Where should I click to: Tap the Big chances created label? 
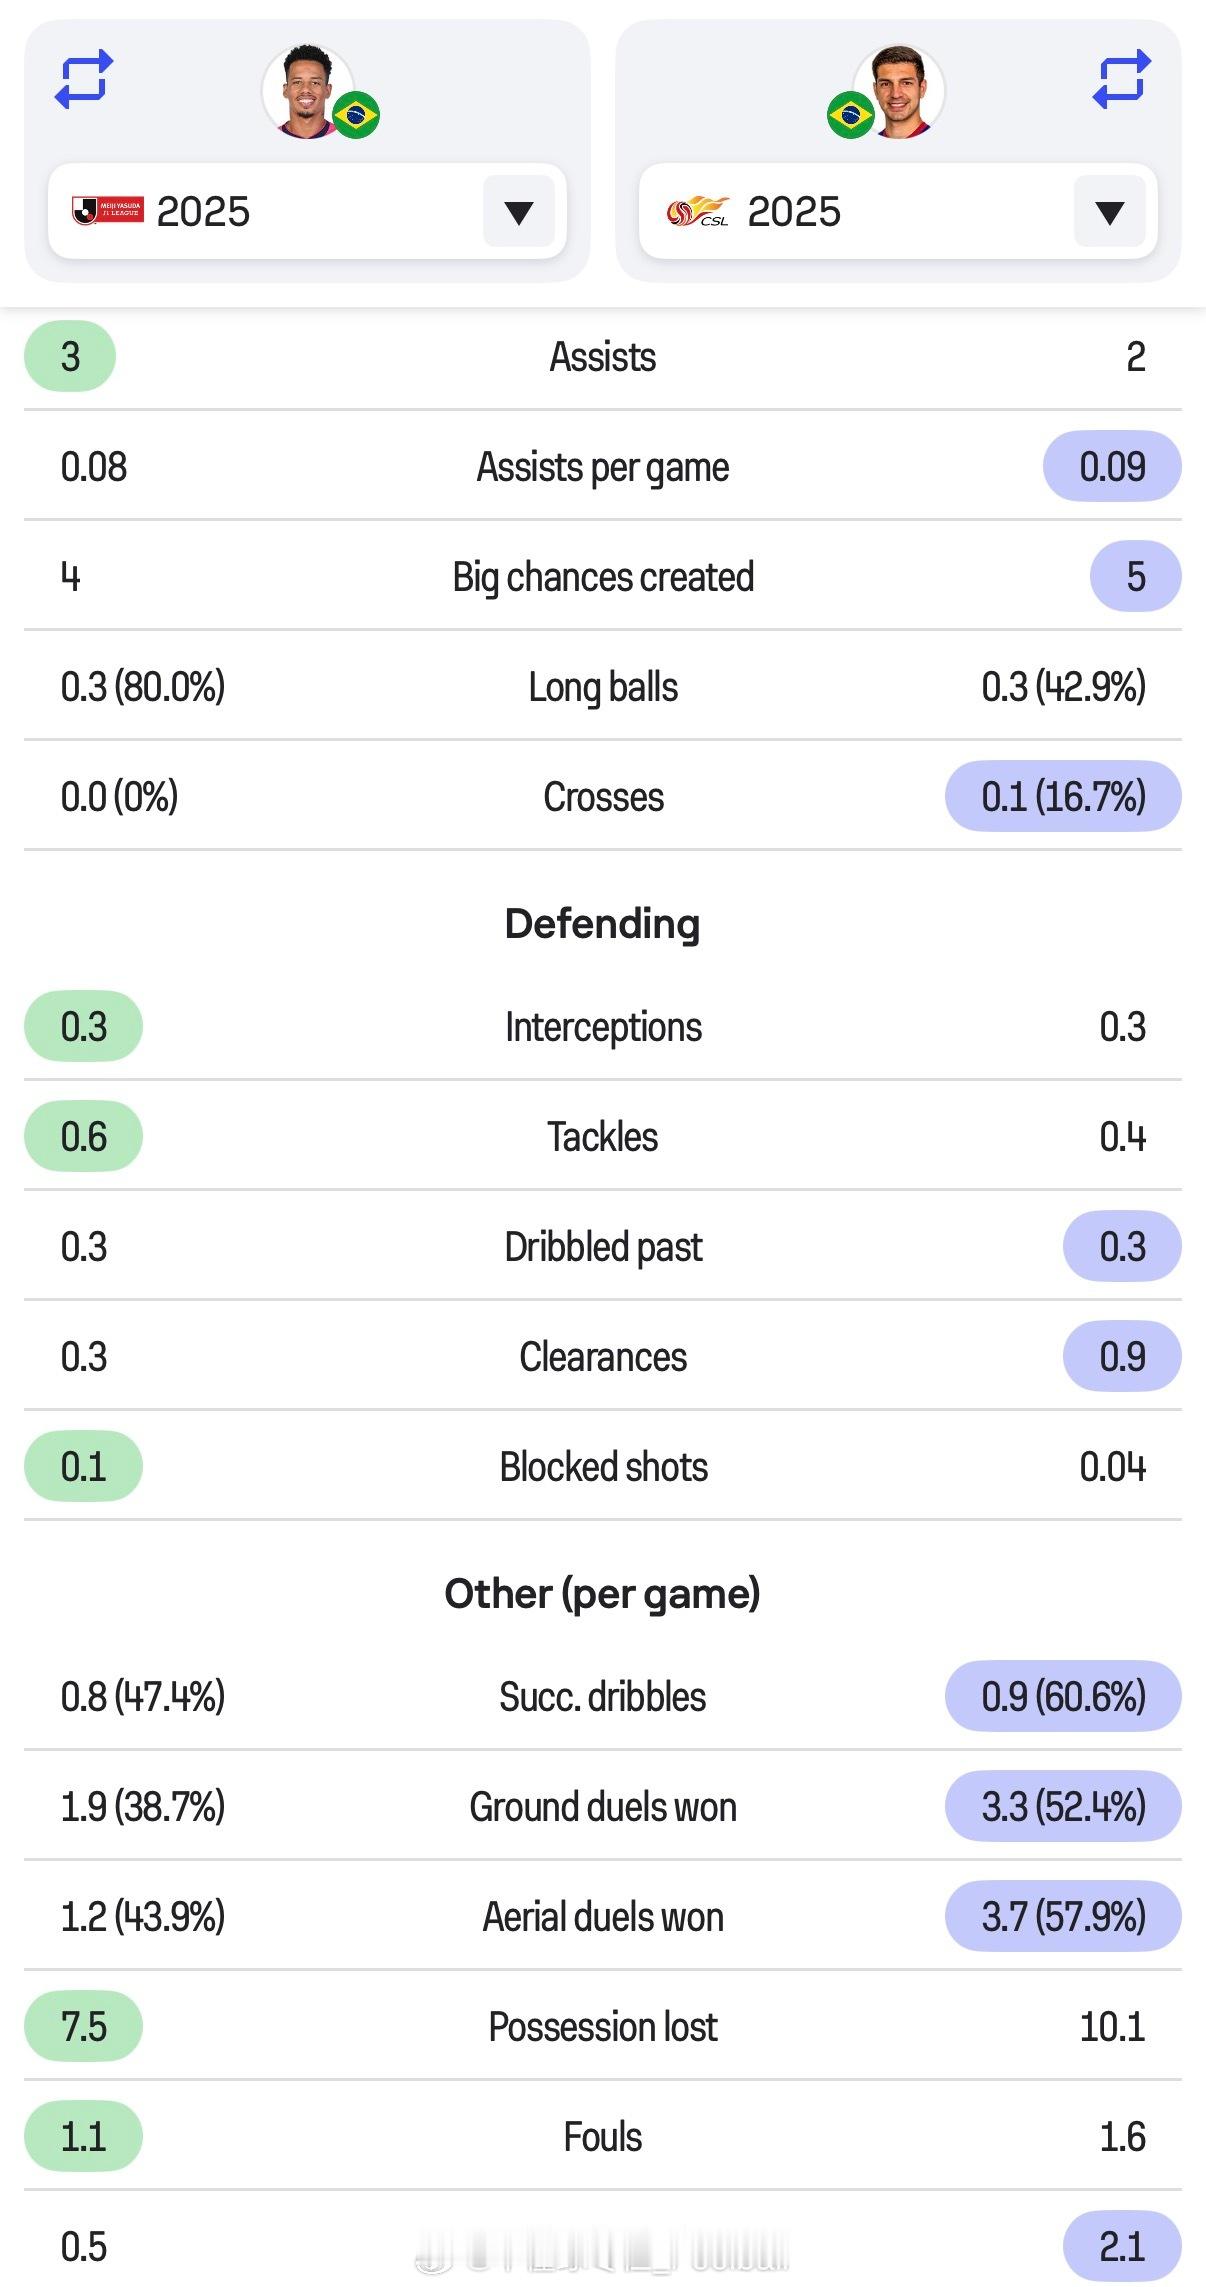[602, 577]
